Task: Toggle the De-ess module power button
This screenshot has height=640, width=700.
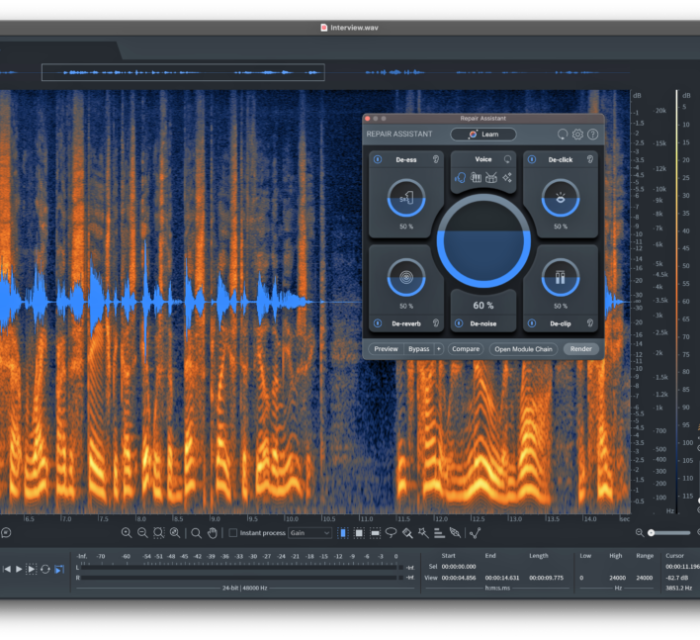Action: [x=378, y=159]
